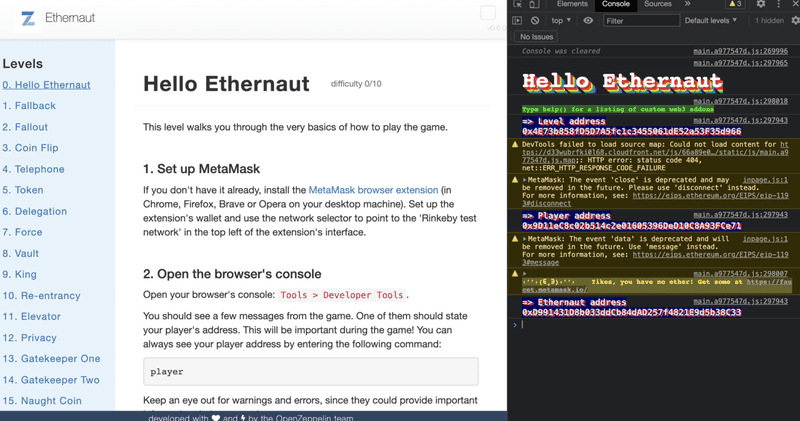Open the DevTools three-dot menu
This screenshot has height=421, width=800.
[x=779, y=4]
